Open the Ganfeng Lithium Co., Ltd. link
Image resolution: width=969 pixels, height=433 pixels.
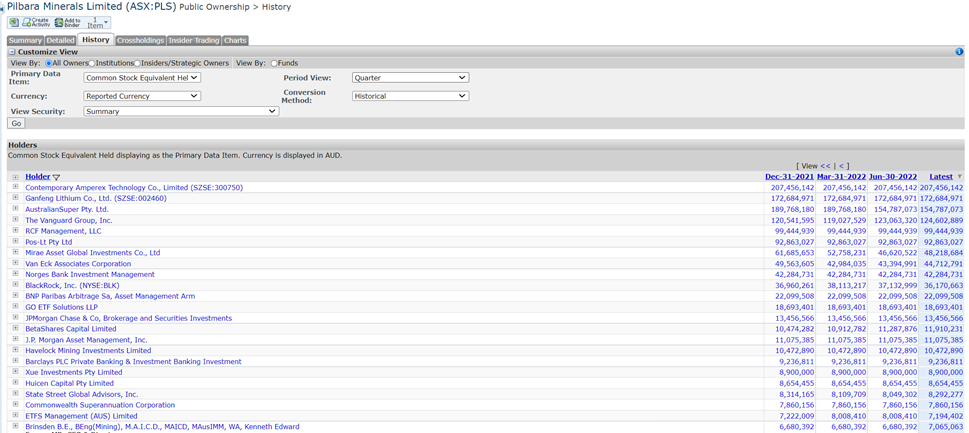(96, 198)
